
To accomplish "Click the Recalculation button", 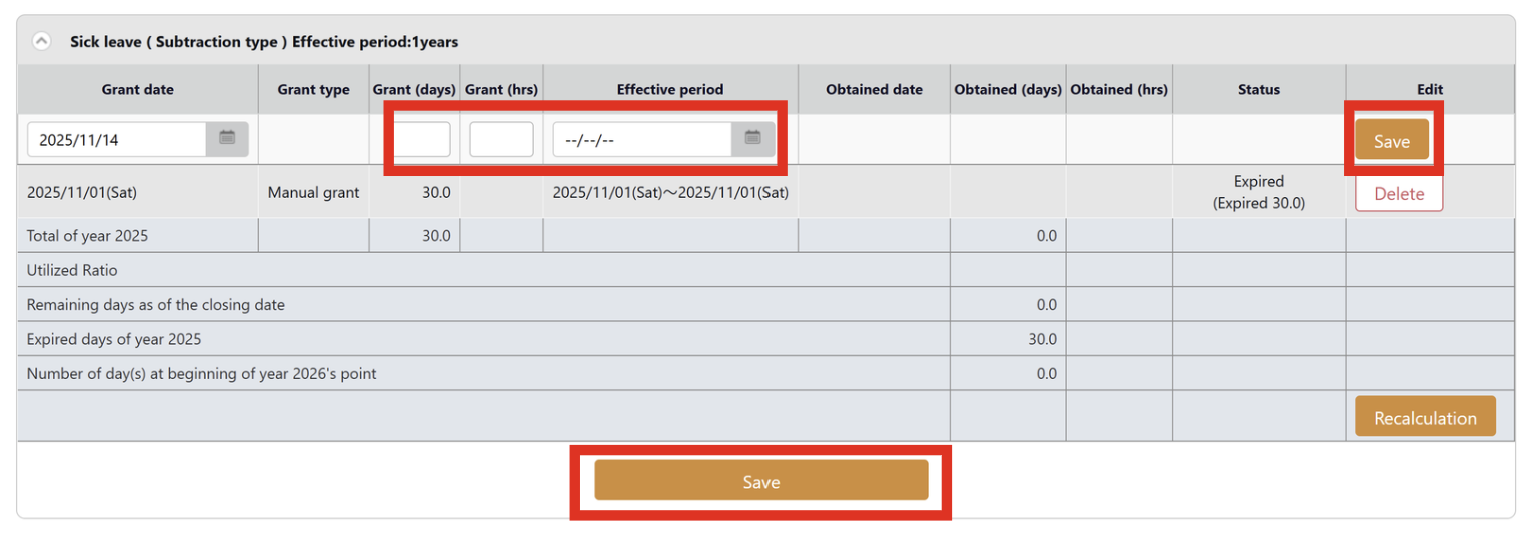I will 1424,417.
